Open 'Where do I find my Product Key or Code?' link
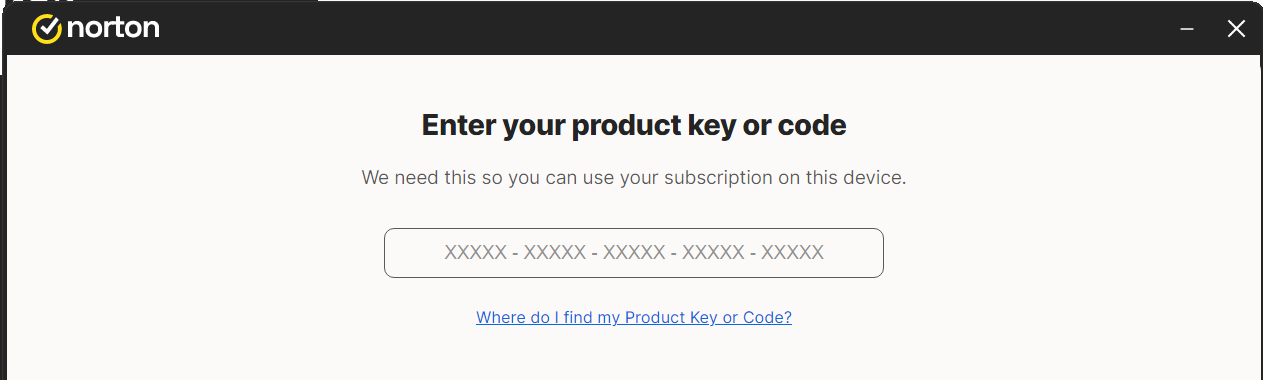This screenshot has width=1263, height=380. (634, 318)
